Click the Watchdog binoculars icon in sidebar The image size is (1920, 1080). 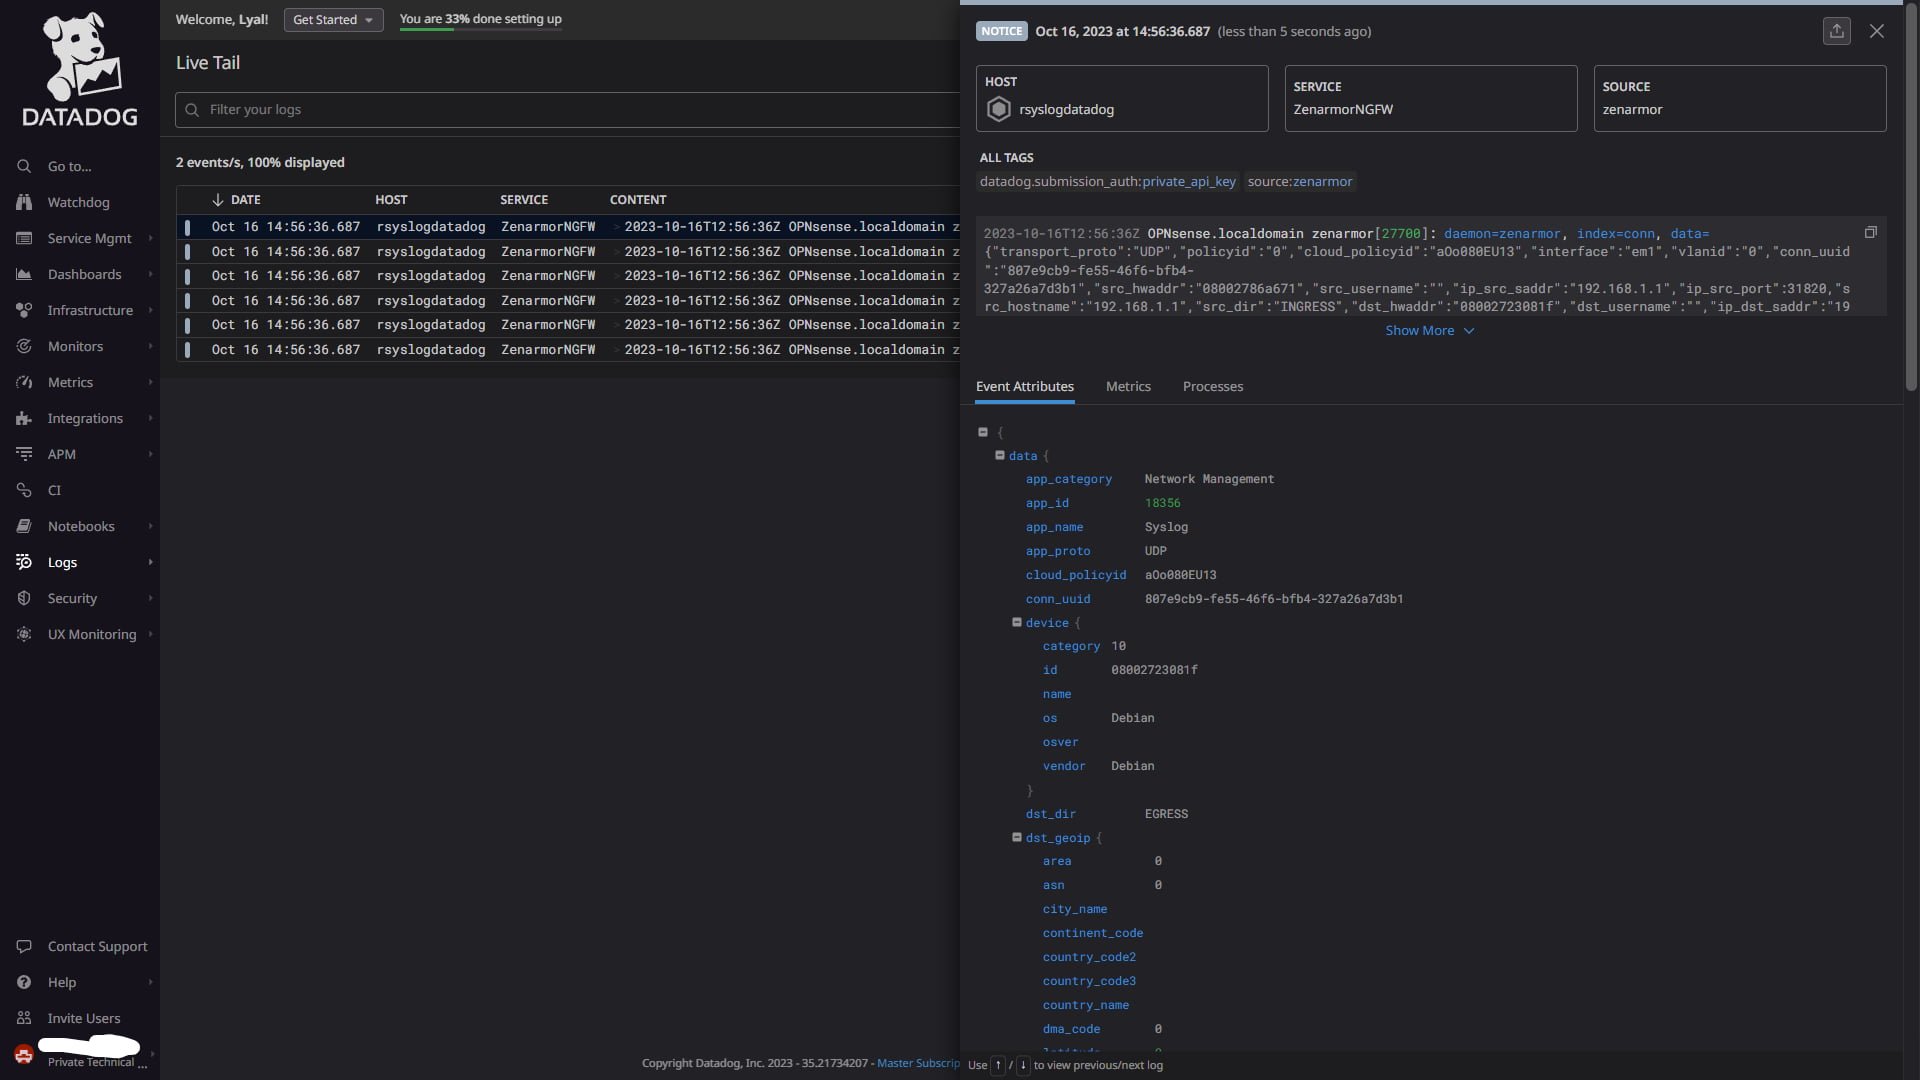[x=24, y=202]
